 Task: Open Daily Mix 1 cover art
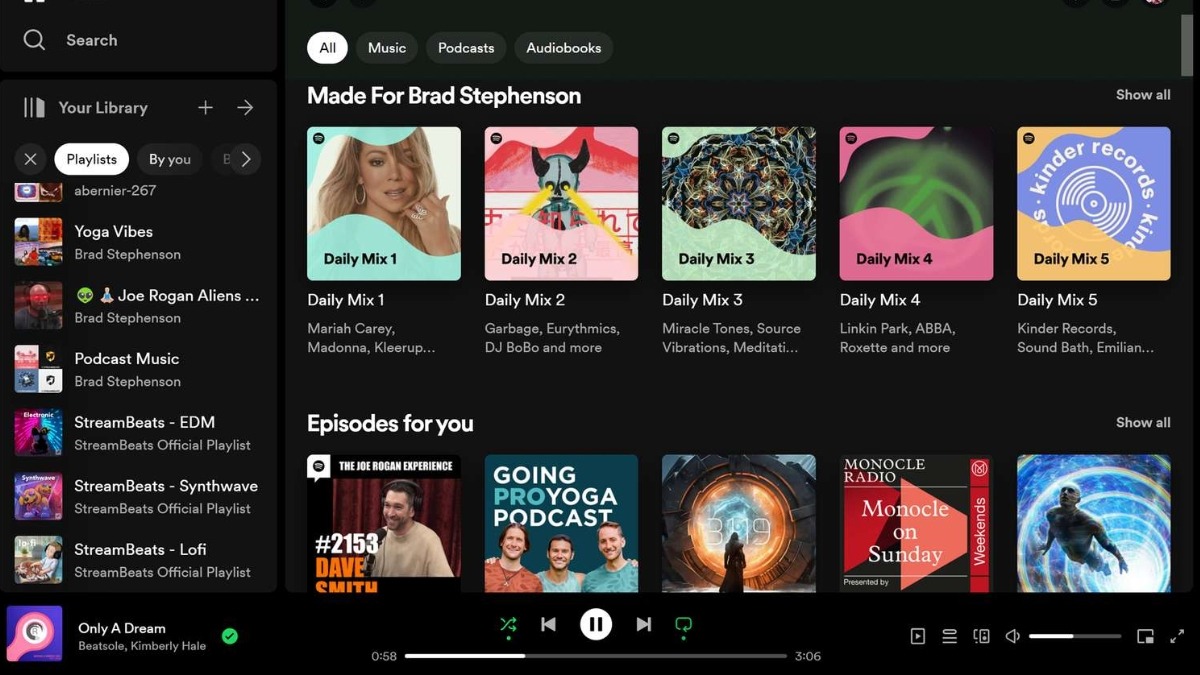pos(384,203)
